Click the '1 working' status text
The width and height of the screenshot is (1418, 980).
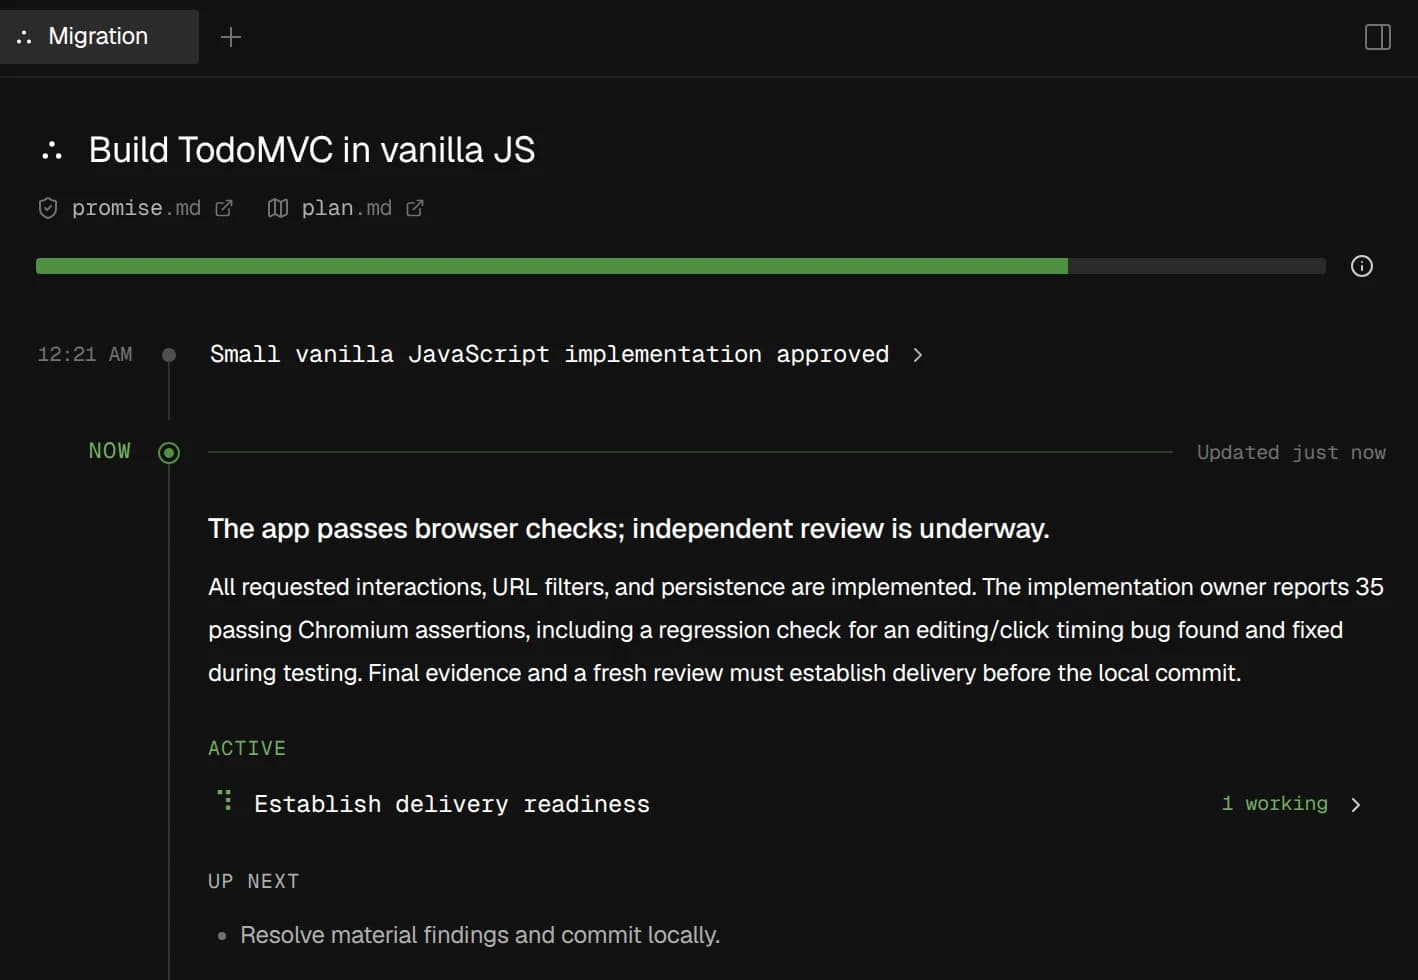coord(1275,804)
